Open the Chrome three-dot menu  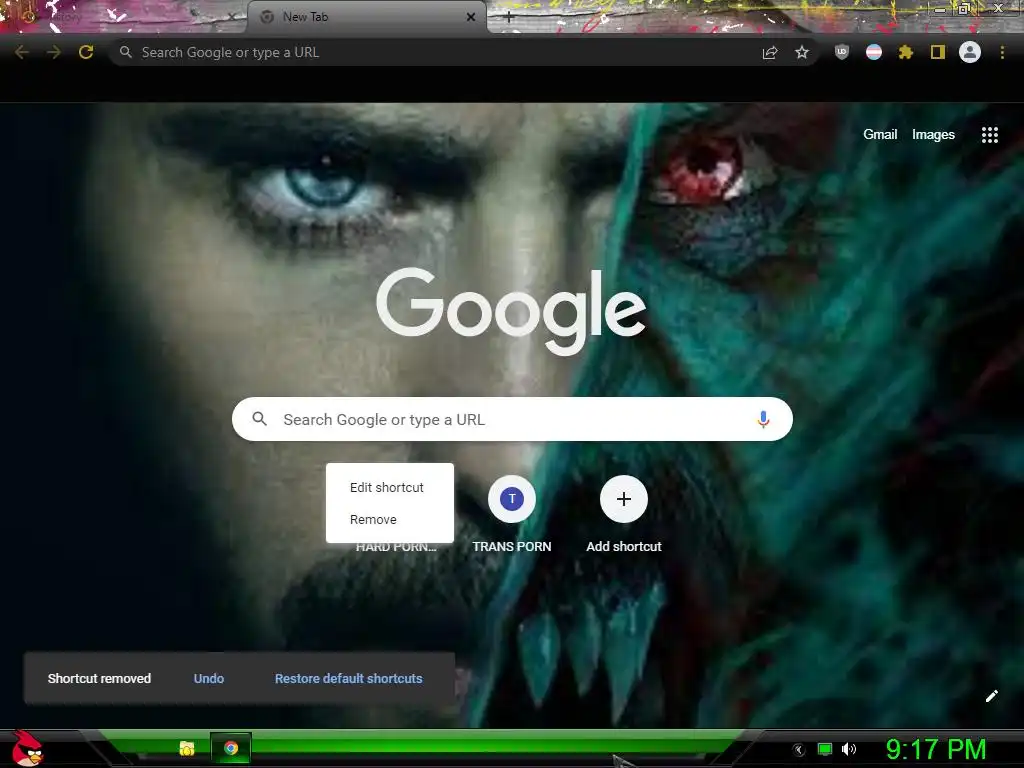[1002, 52]
